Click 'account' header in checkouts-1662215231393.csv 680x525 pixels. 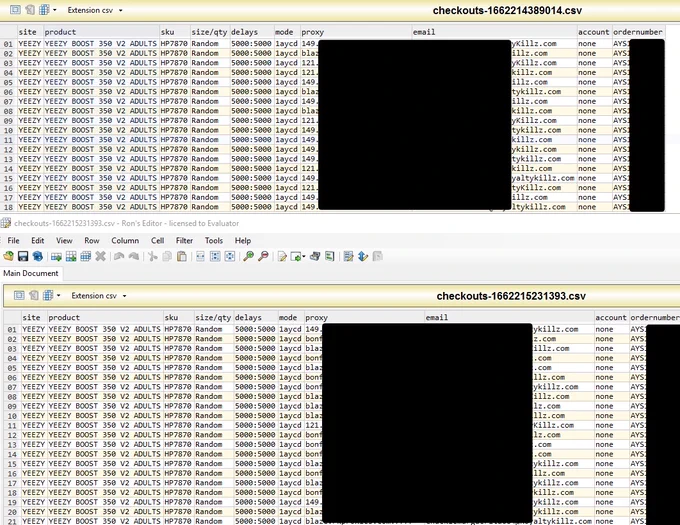[x=611, y=317]
